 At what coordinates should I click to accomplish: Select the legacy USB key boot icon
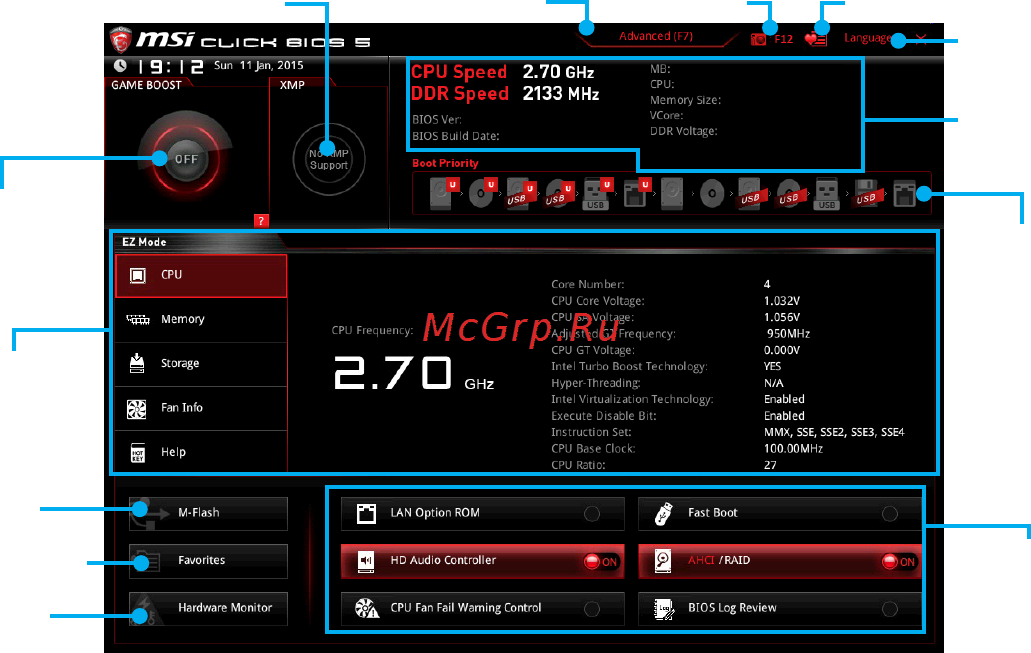827,194
